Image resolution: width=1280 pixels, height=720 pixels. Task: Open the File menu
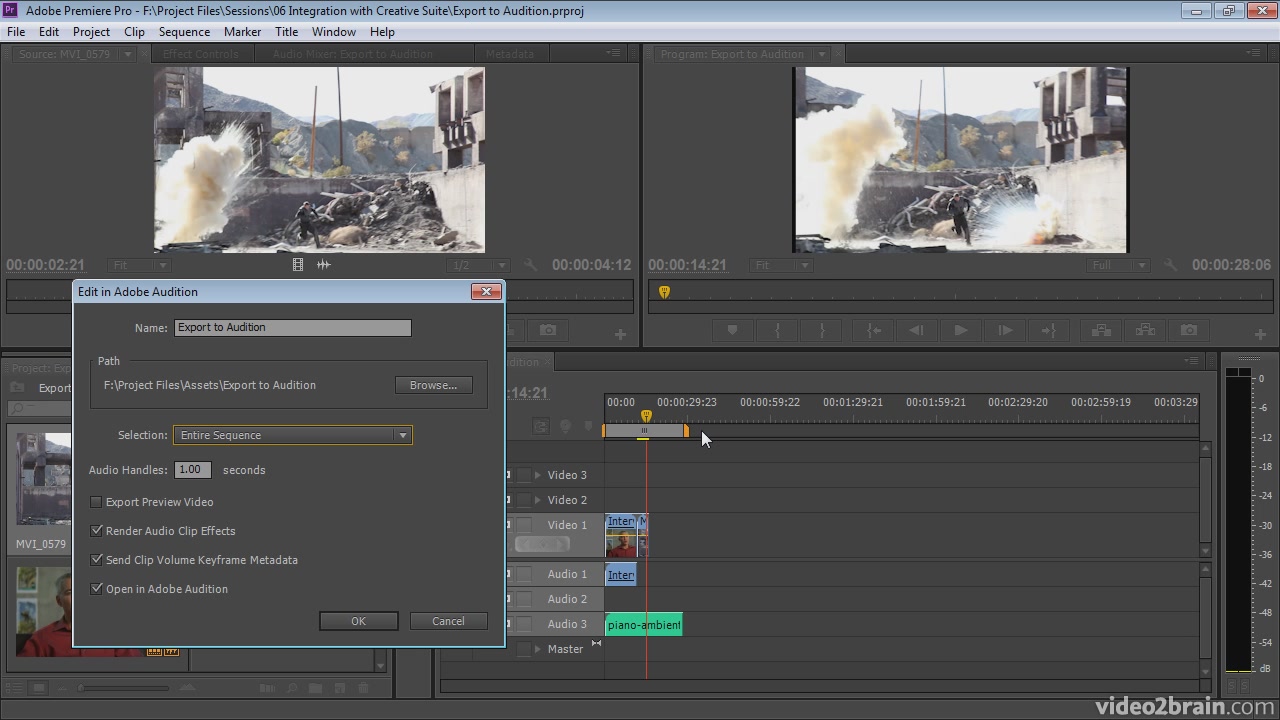[16, 32]
